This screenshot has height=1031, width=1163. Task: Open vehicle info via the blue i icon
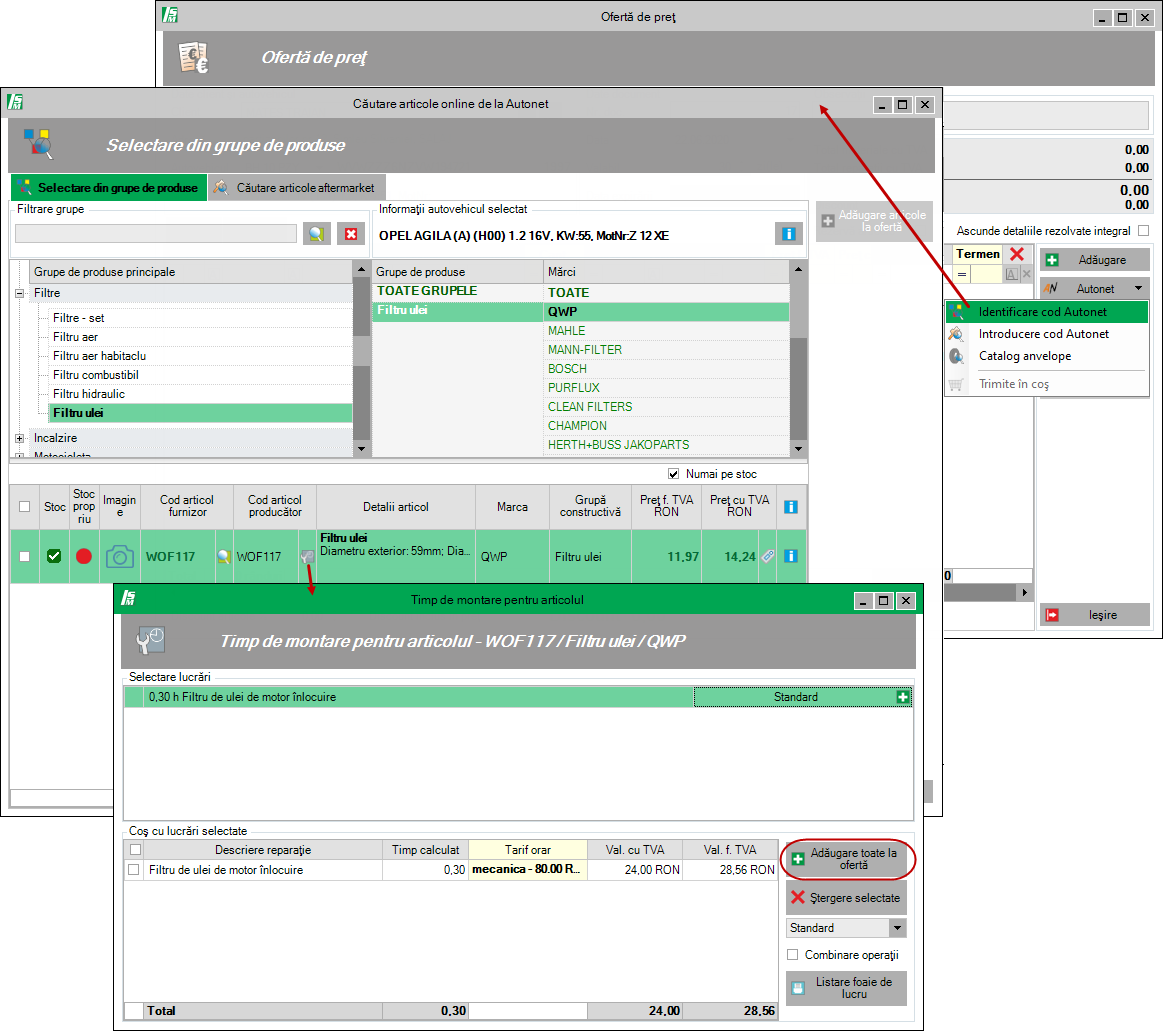788,234
